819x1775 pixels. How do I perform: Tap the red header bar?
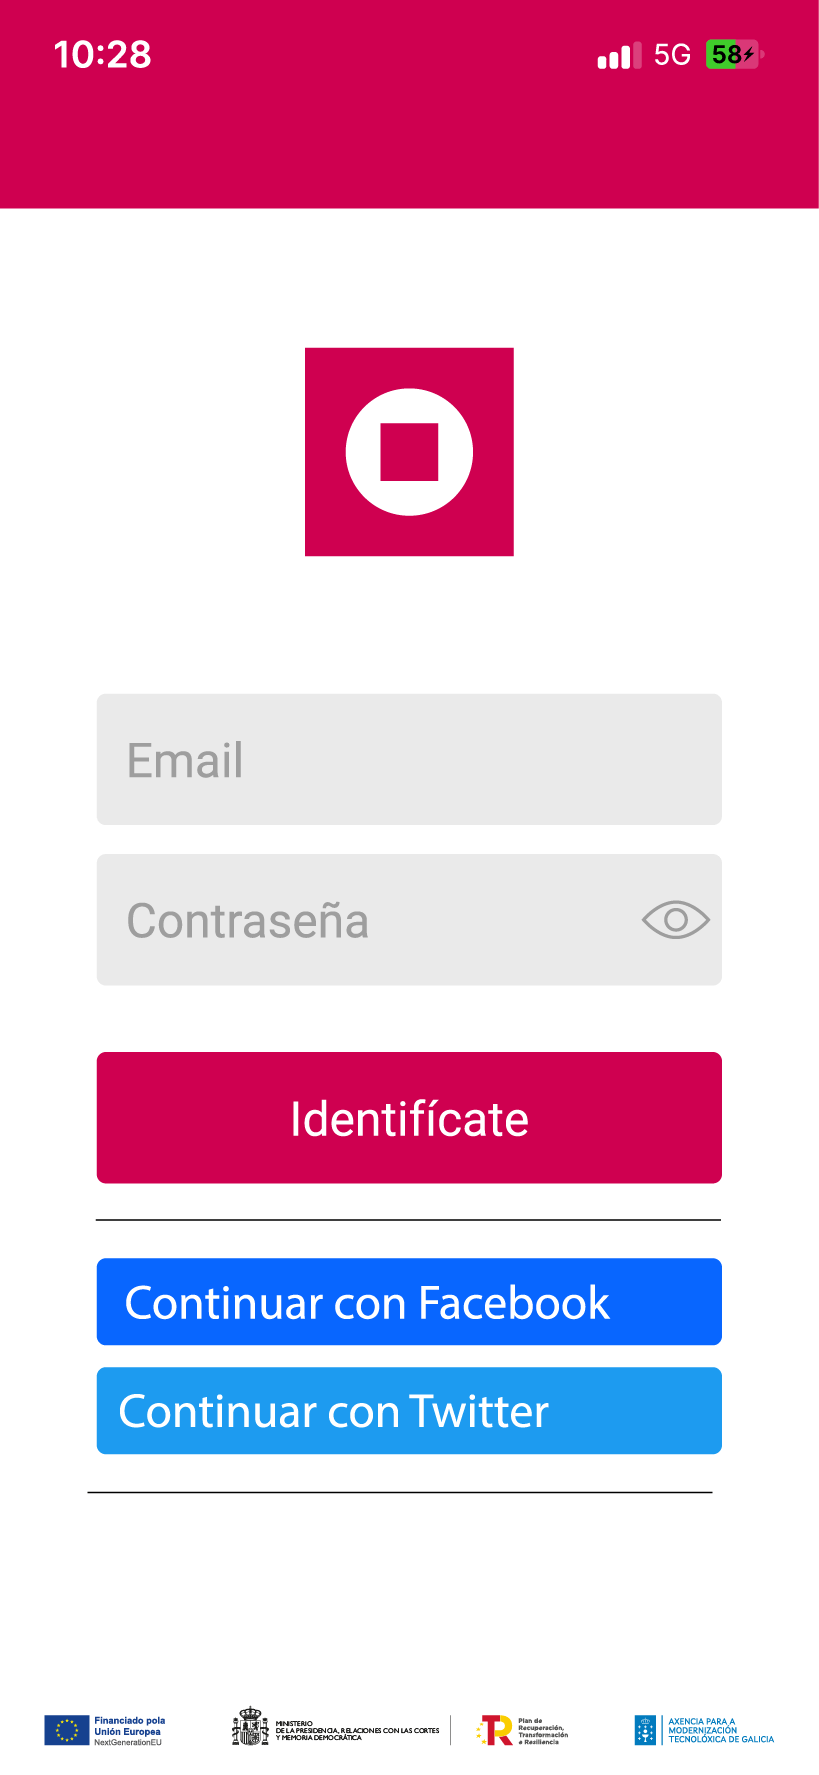coord(409,150)
